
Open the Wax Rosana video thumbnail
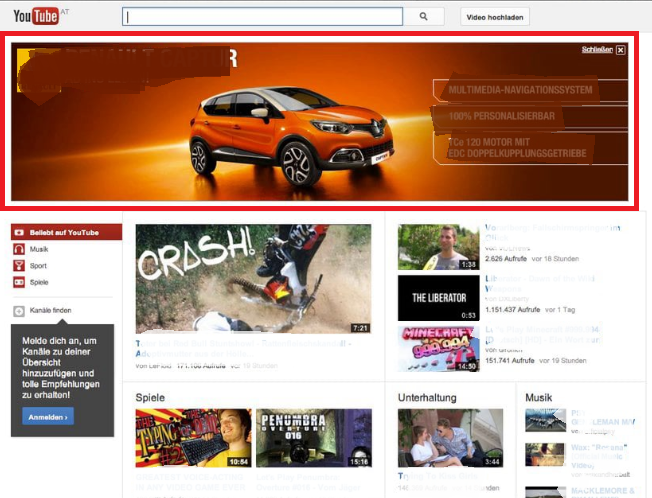pos(545,454)
